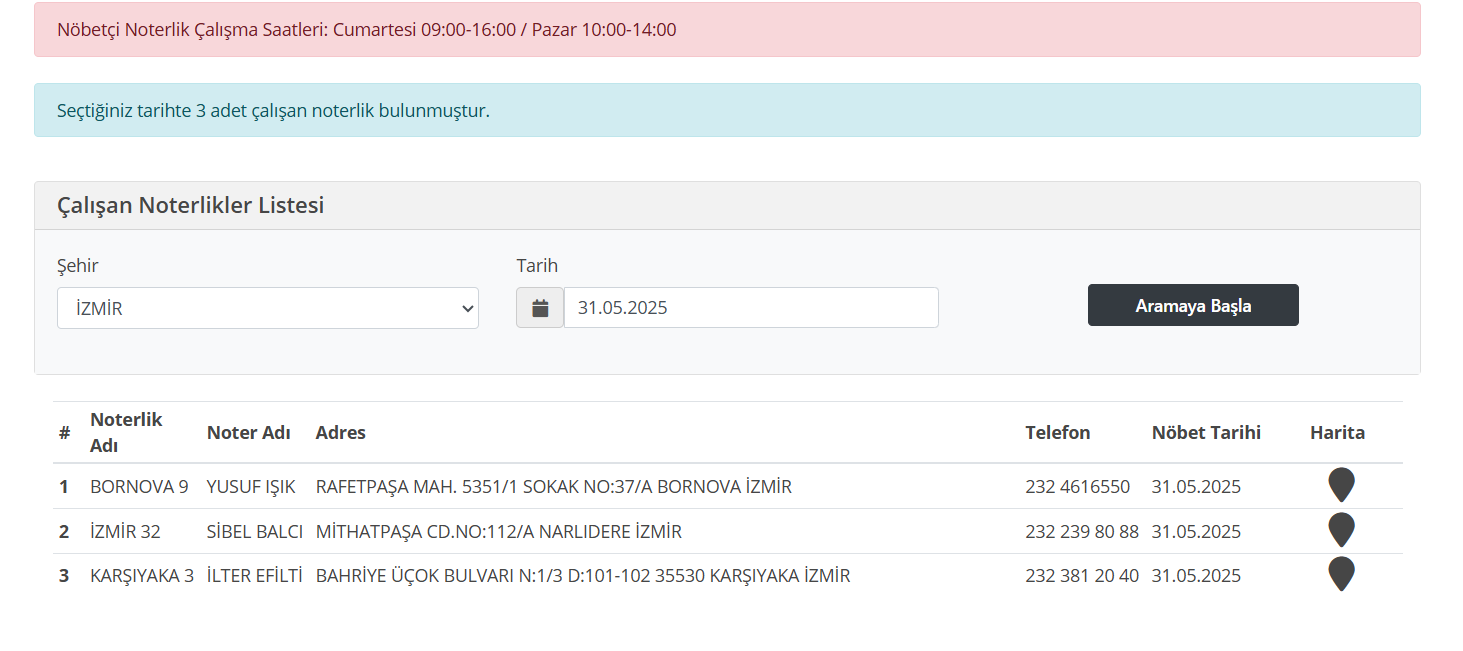This screenshot has width=1463, height=651.
Task: Click the 3 adet çalışan noterlik message
Action: pos(727,110)
